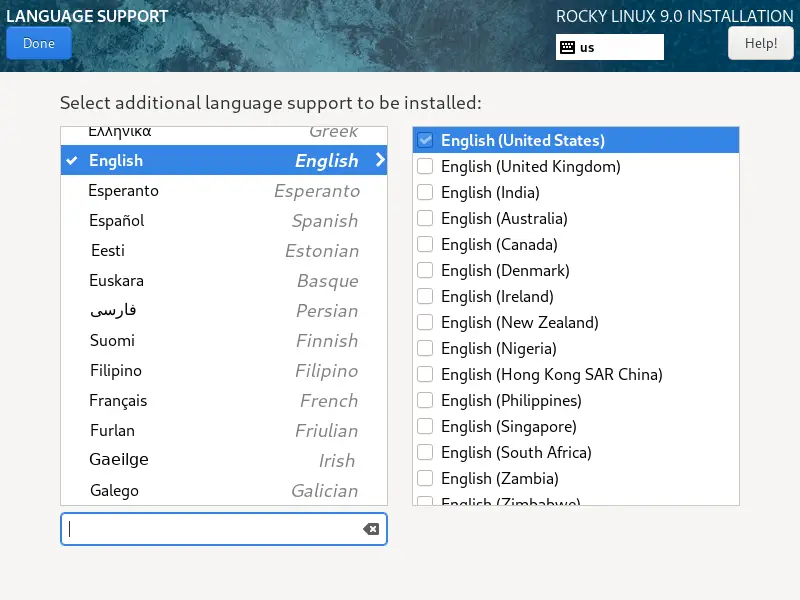This screenshot has width=800, height=600.
Task: Enable English (Zambia) checkbox
Action: (x=425, y=479)
